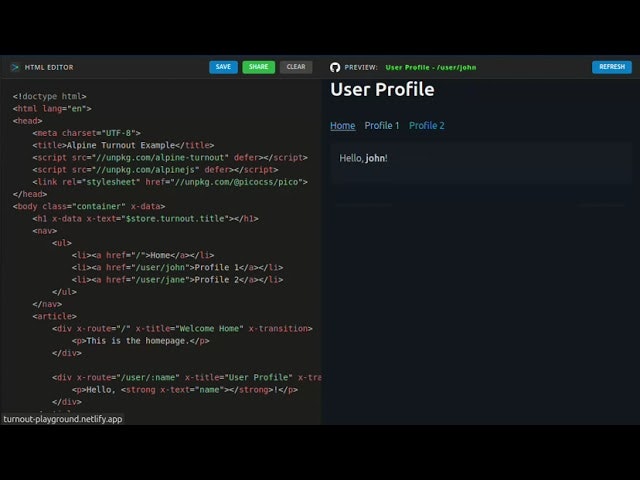Click the 'Alpine Turnout Example' title line
This screenshot has height=480, width=640.
pos(123,145)
